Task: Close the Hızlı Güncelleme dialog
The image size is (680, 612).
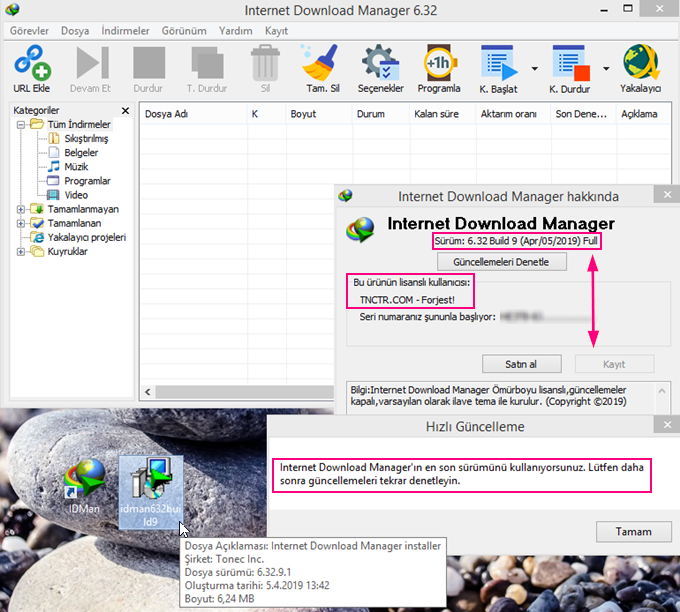Action: point(667,425)
